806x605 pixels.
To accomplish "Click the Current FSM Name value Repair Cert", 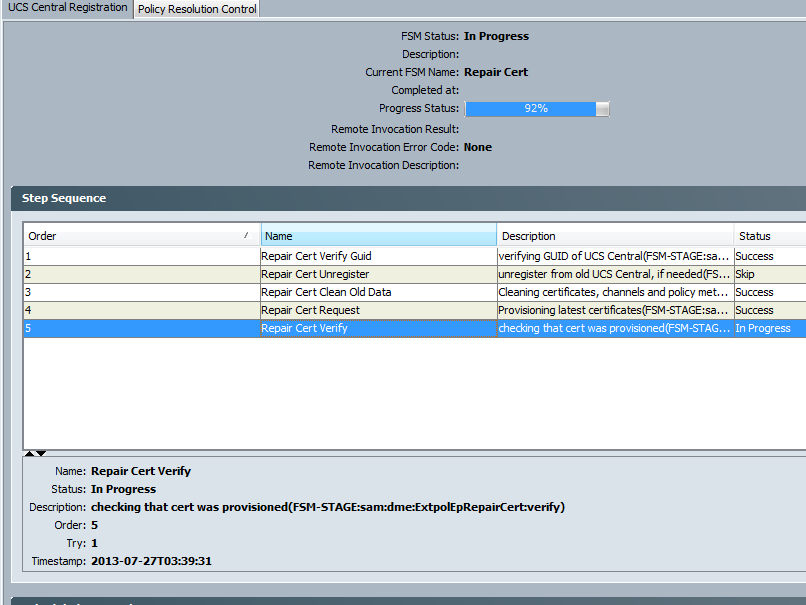I will (x=496, y=72).
